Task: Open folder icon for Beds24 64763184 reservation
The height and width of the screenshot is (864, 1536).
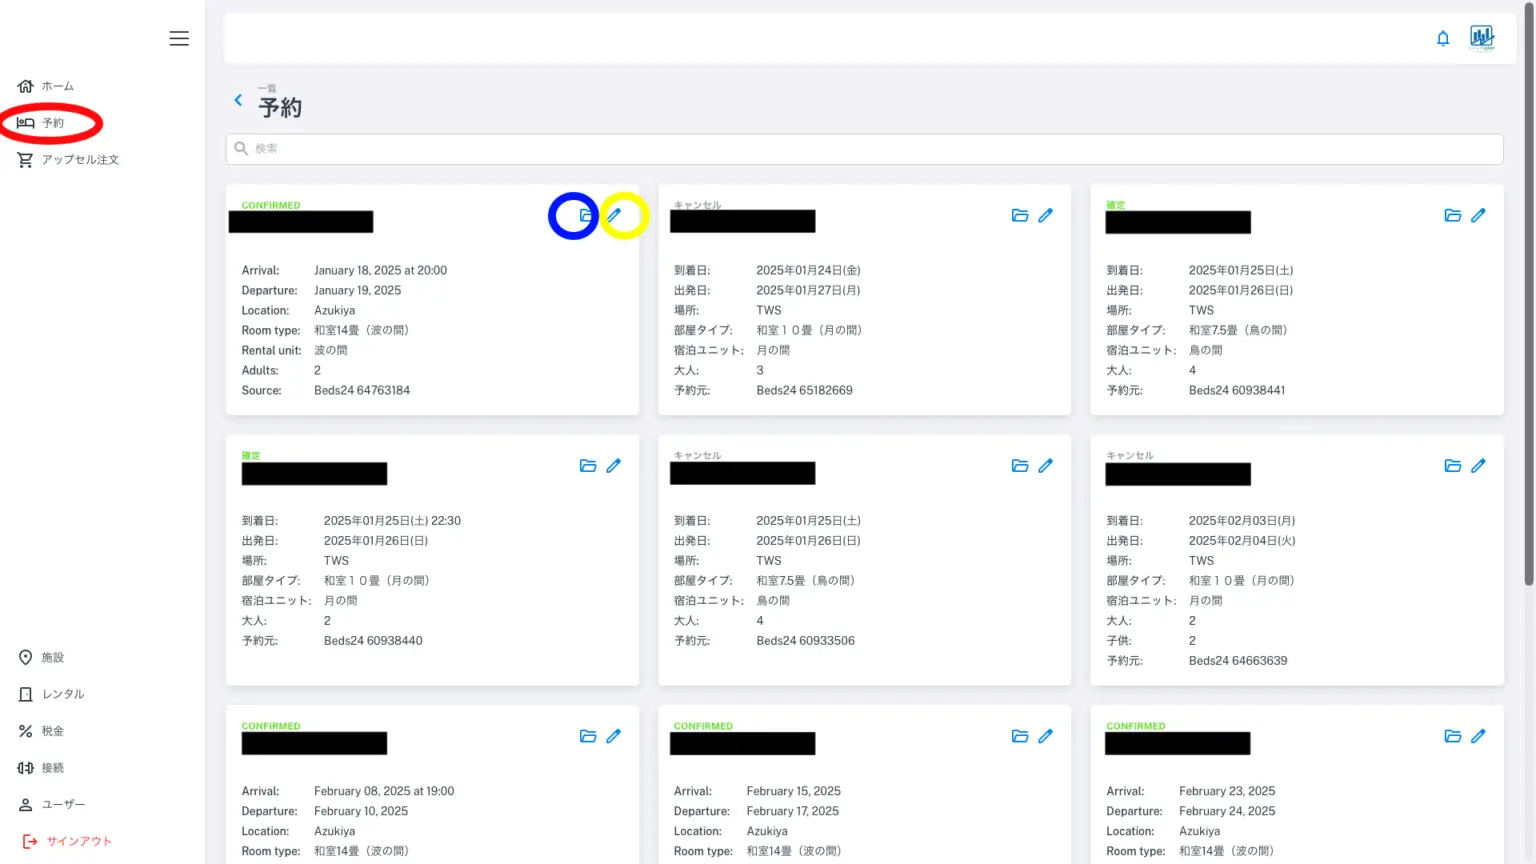Action: 586,215
